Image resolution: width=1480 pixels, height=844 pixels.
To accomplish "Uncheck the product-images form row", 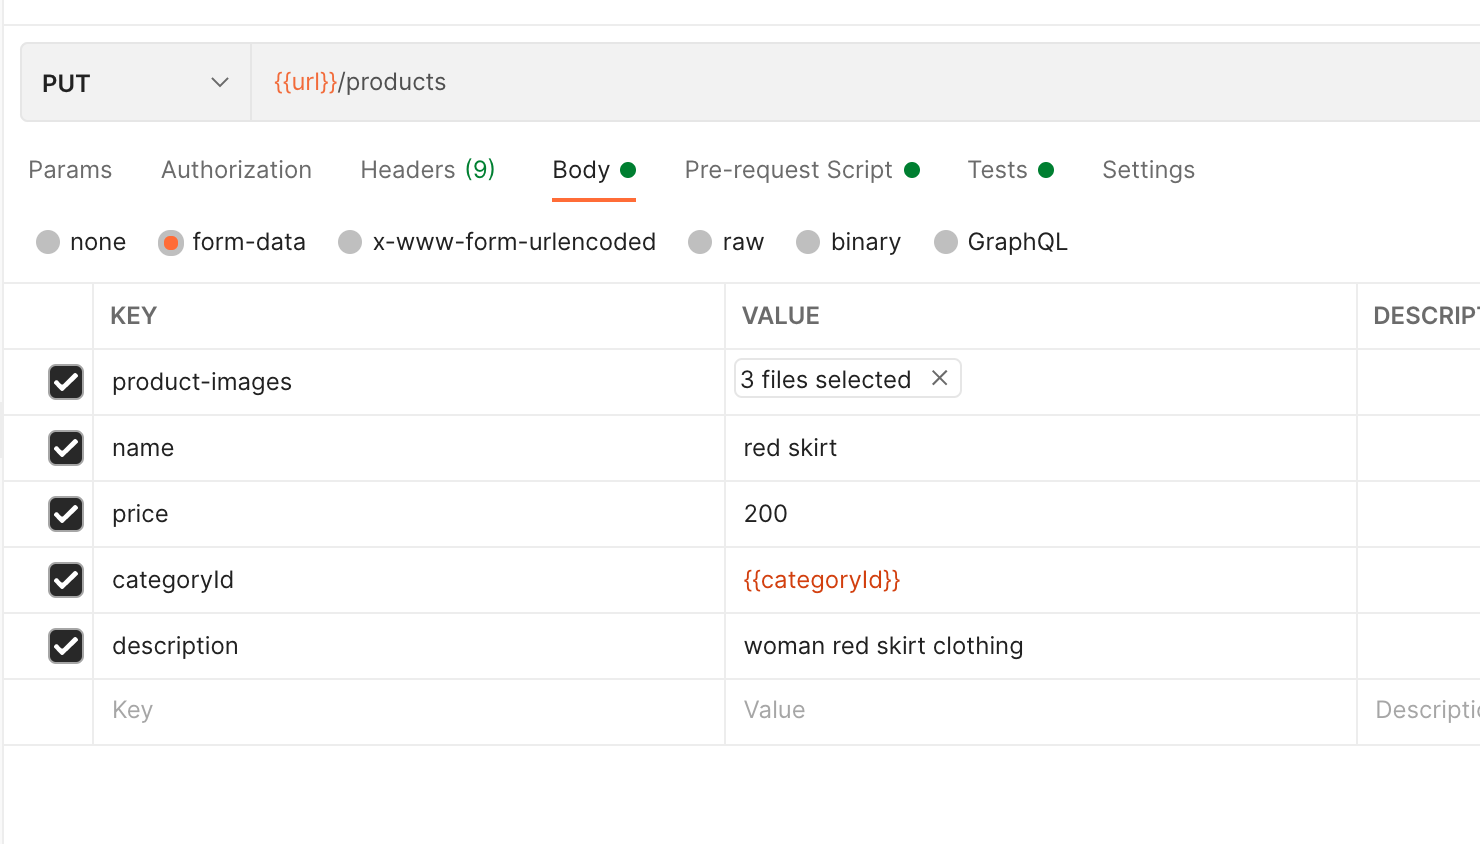I will (65, 382).
